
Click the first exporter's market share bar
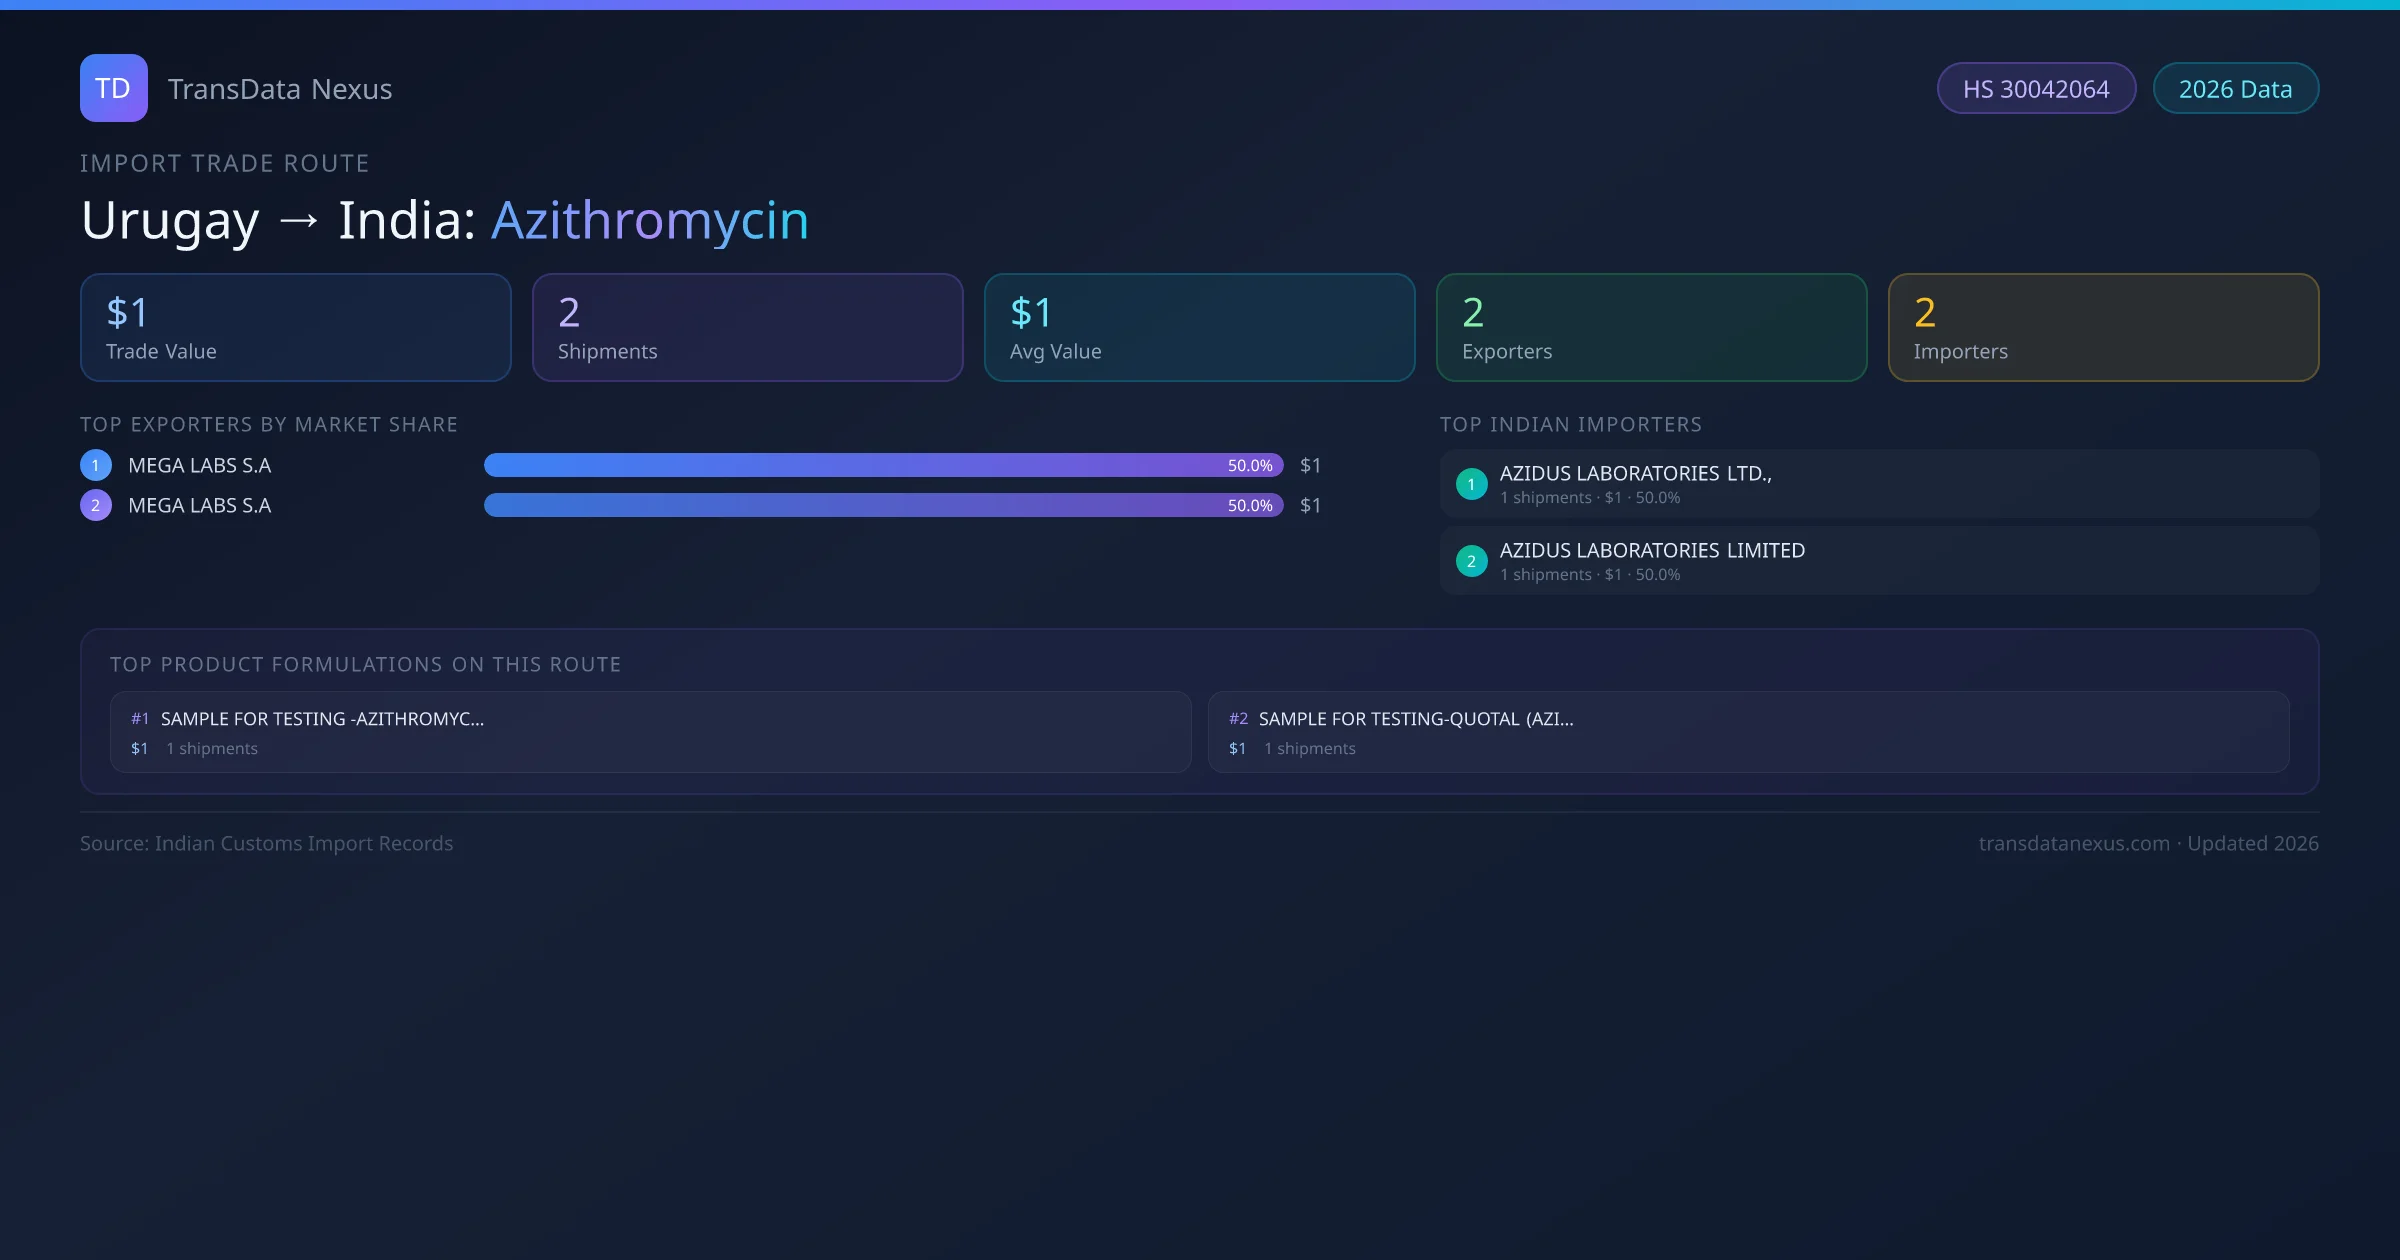pyautogui.click(x=883, y=465)
